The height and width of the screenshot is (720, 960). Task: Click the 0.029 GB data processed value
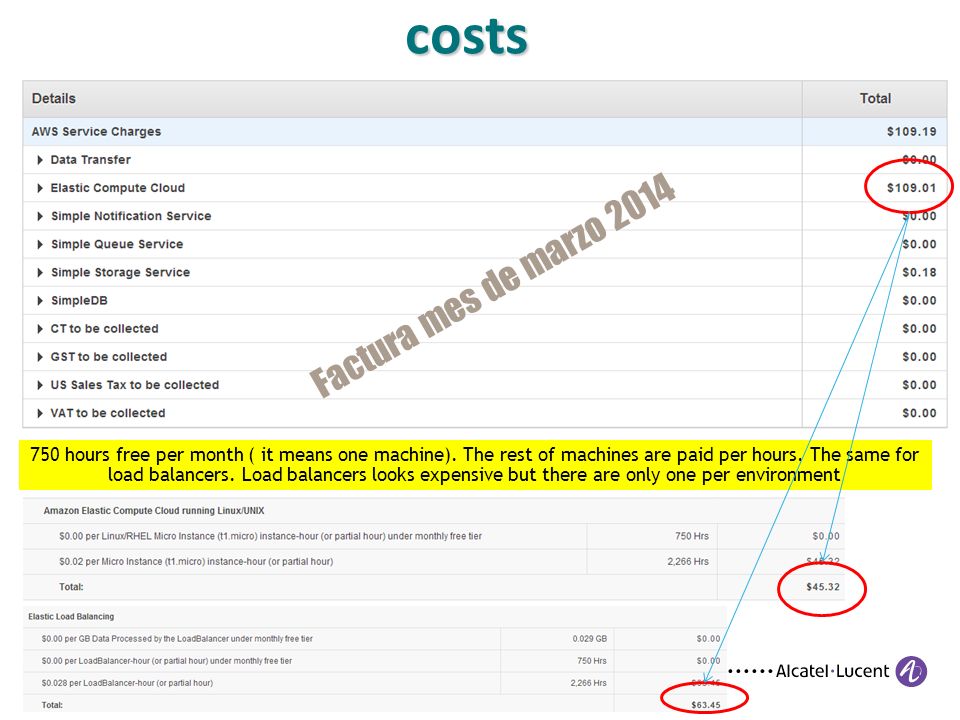tap(590, 639)
